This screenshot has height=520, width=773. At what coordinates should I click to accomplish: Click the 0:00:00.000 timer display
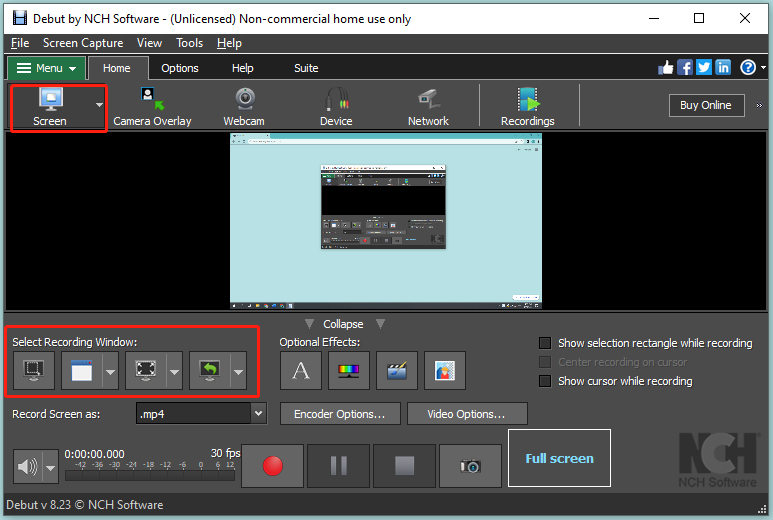click(95, 454)
